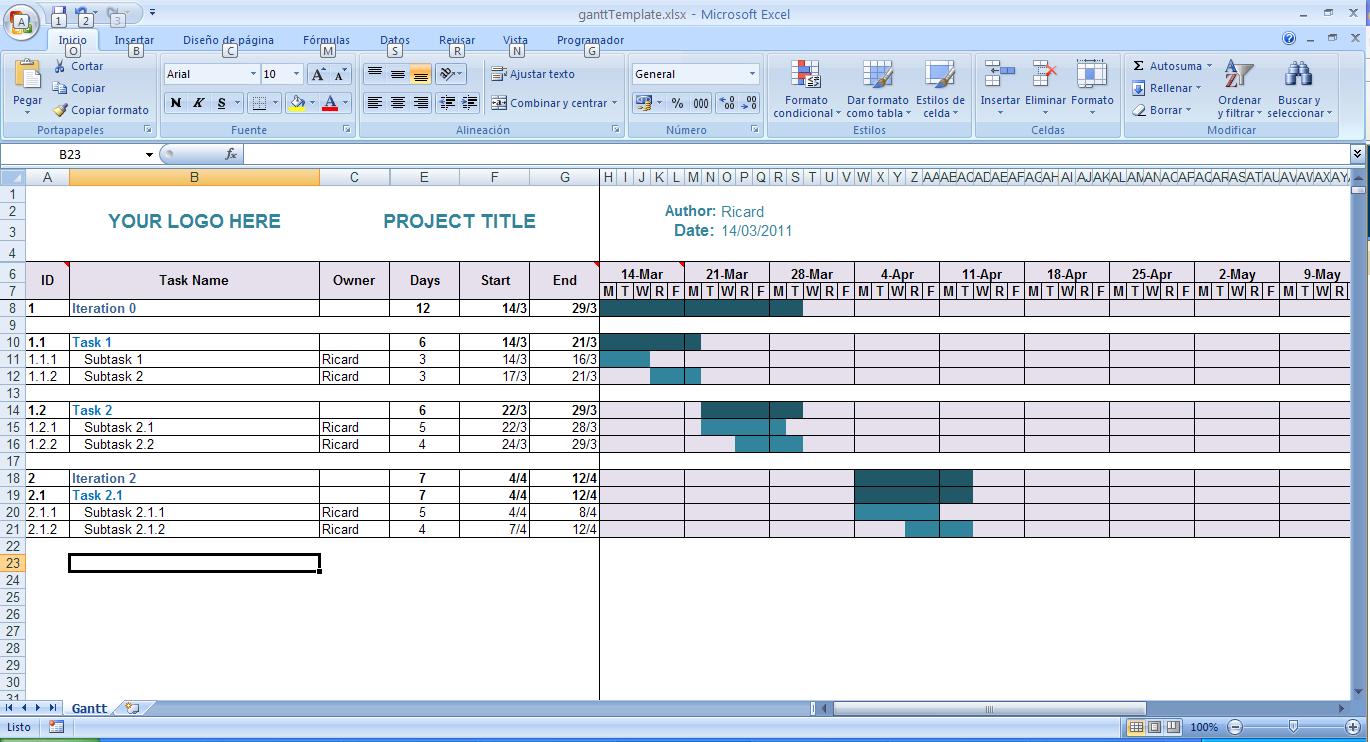The width and height of the screenshot is (1370, 742).
Task: Open Formato condicional options
Action: point(806,90)
